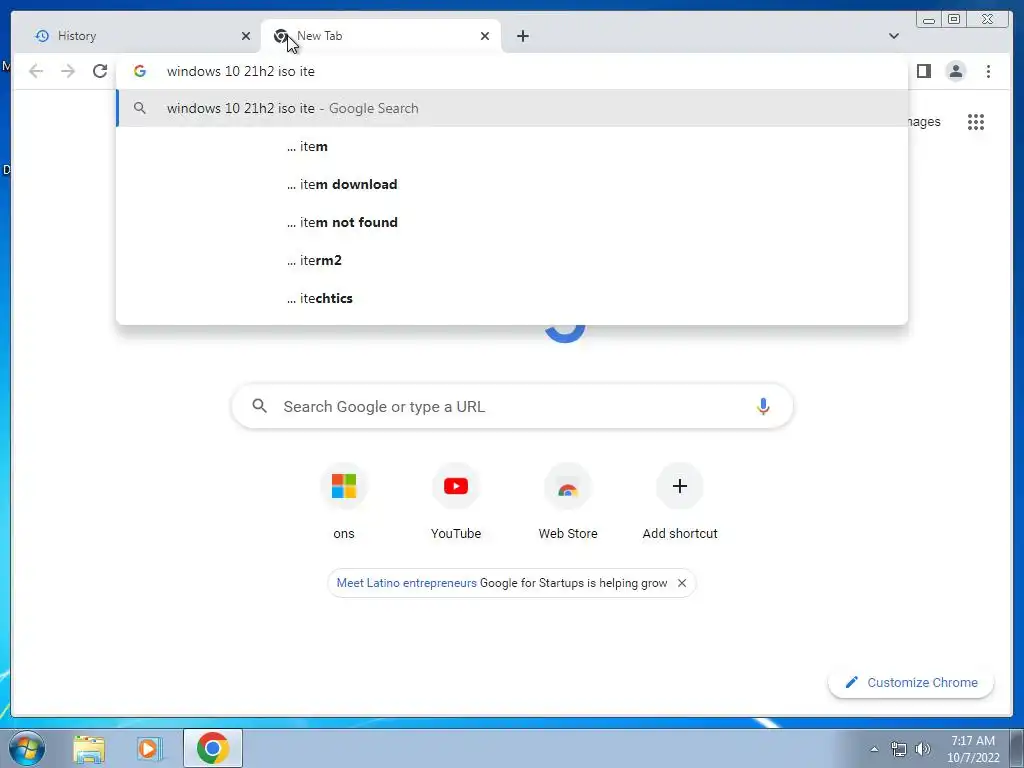Choose the '... iterm2' suggestion
The height and width of the screenshot is (768, 1024).
tap(512, 260)
